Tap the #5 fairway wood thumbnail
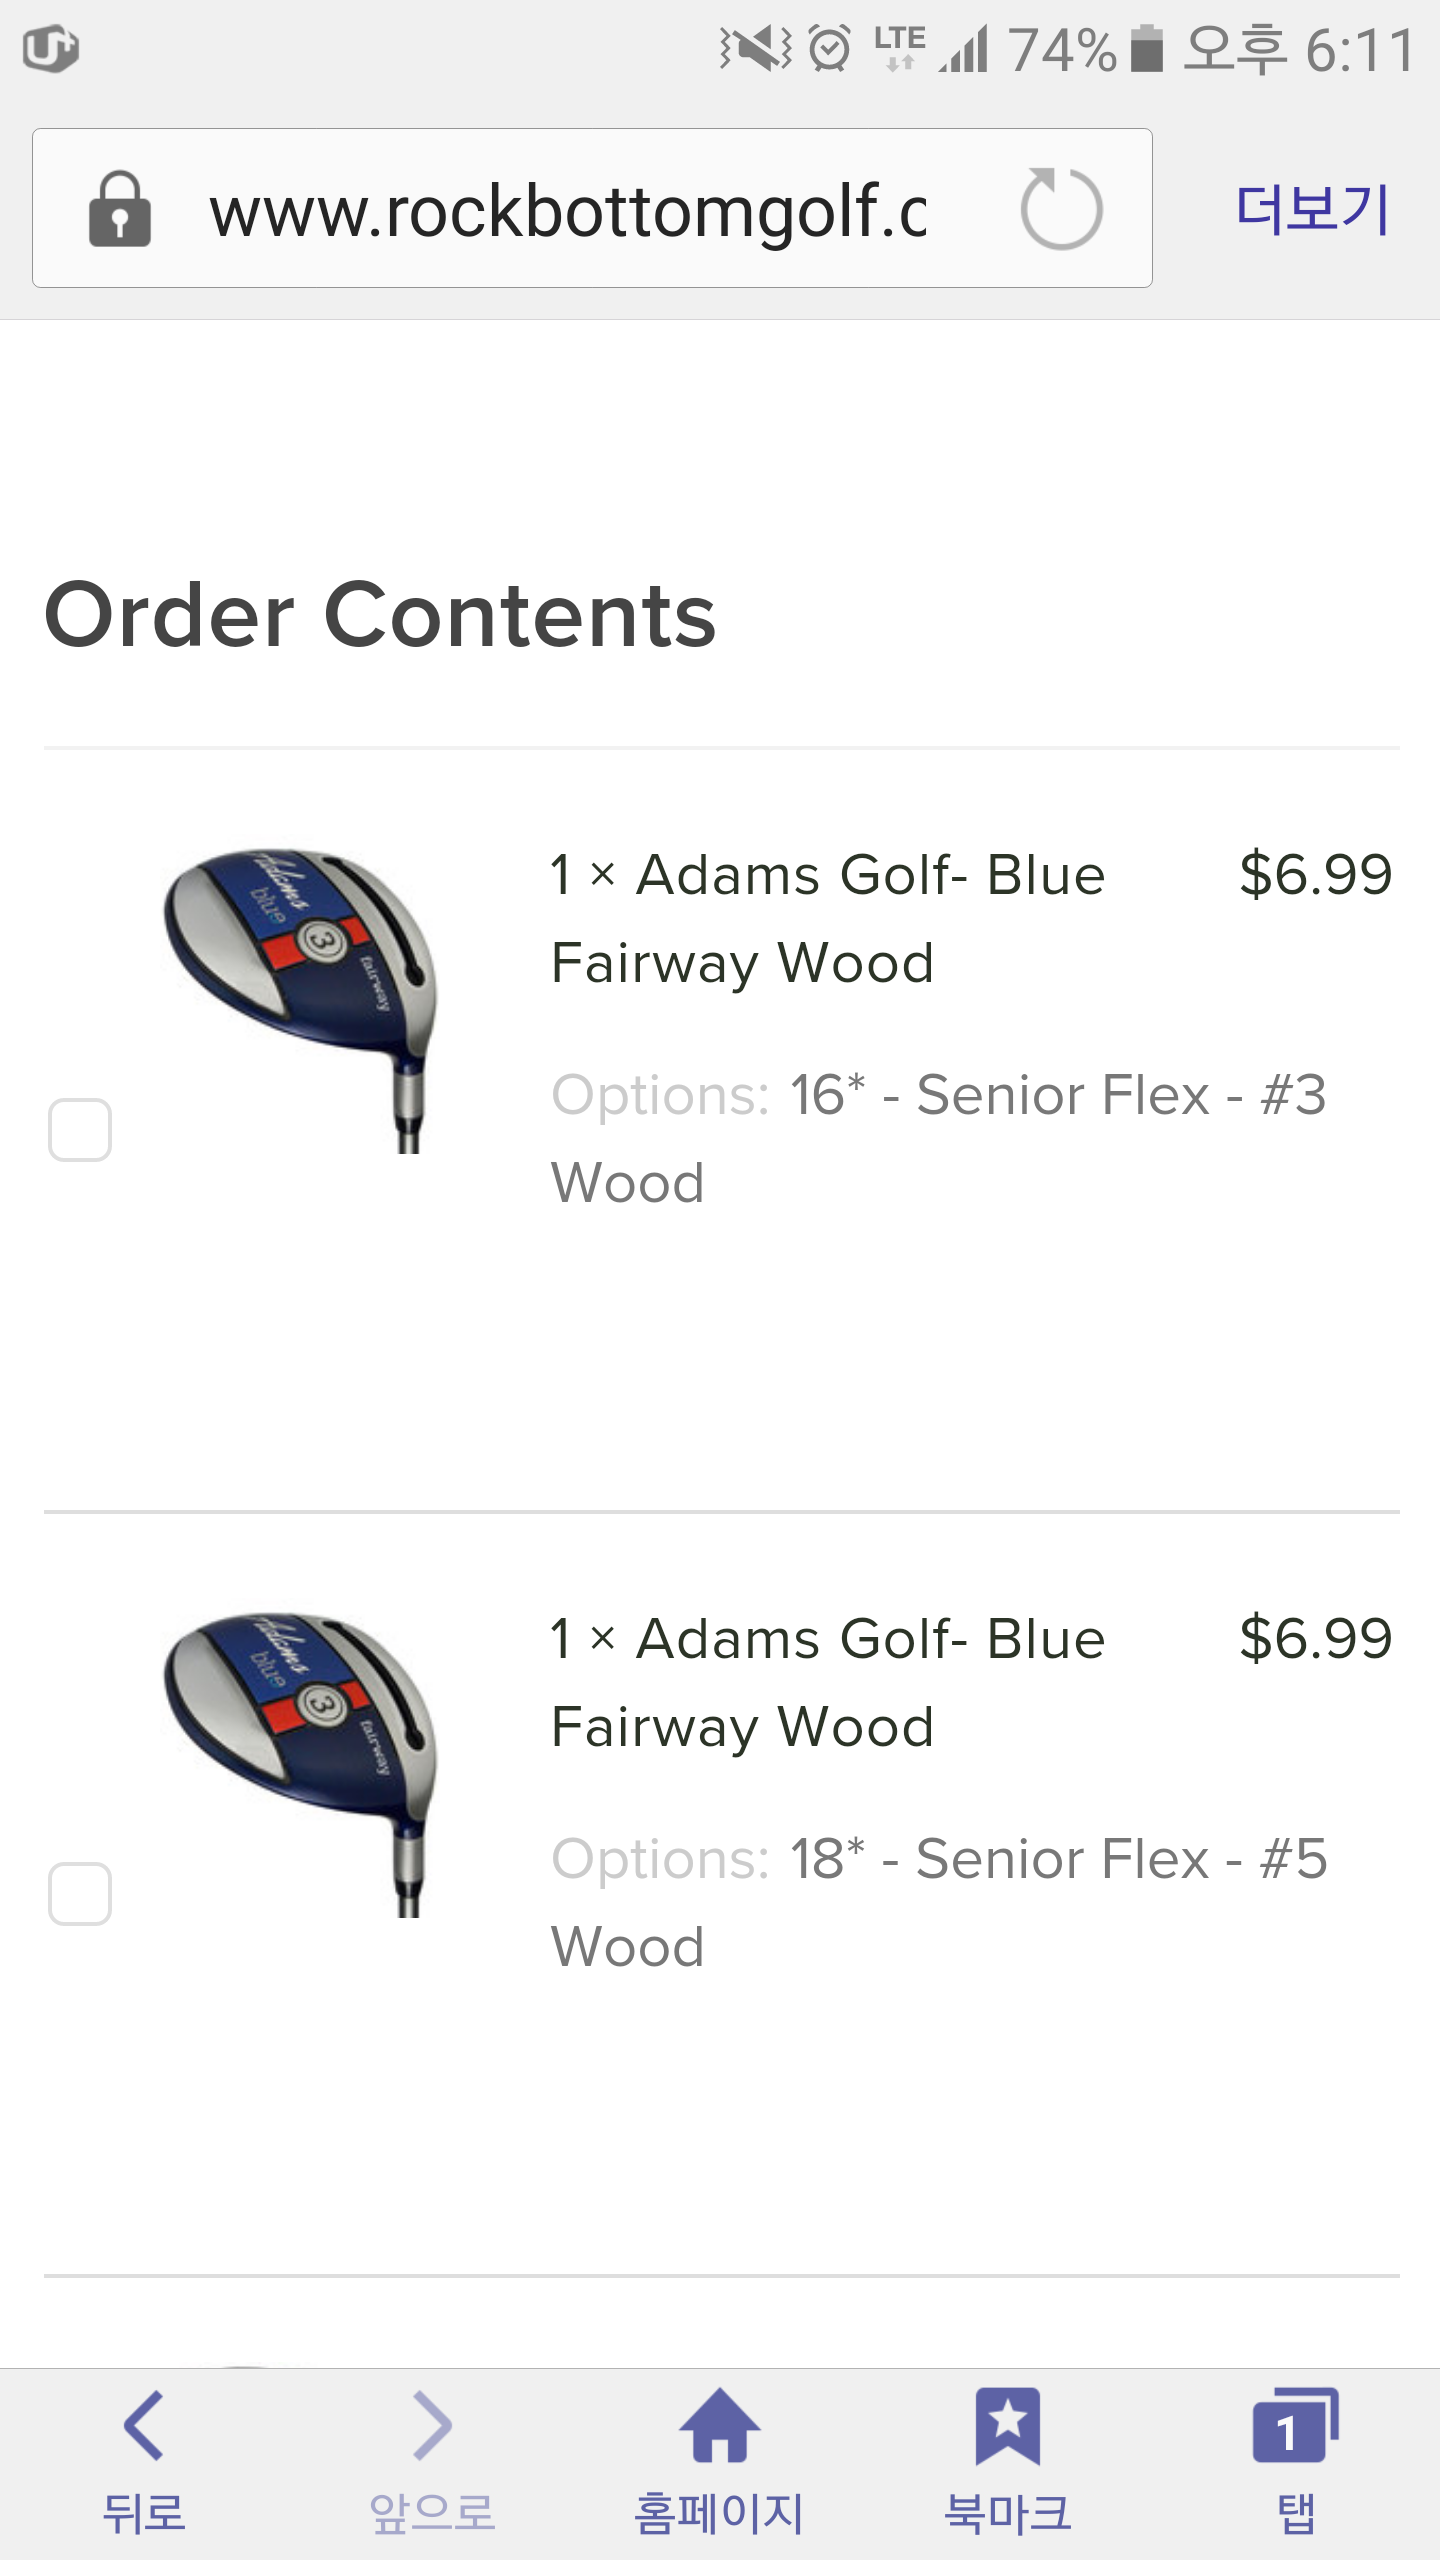1440x2560 pixels. [x=300, y=1764]
